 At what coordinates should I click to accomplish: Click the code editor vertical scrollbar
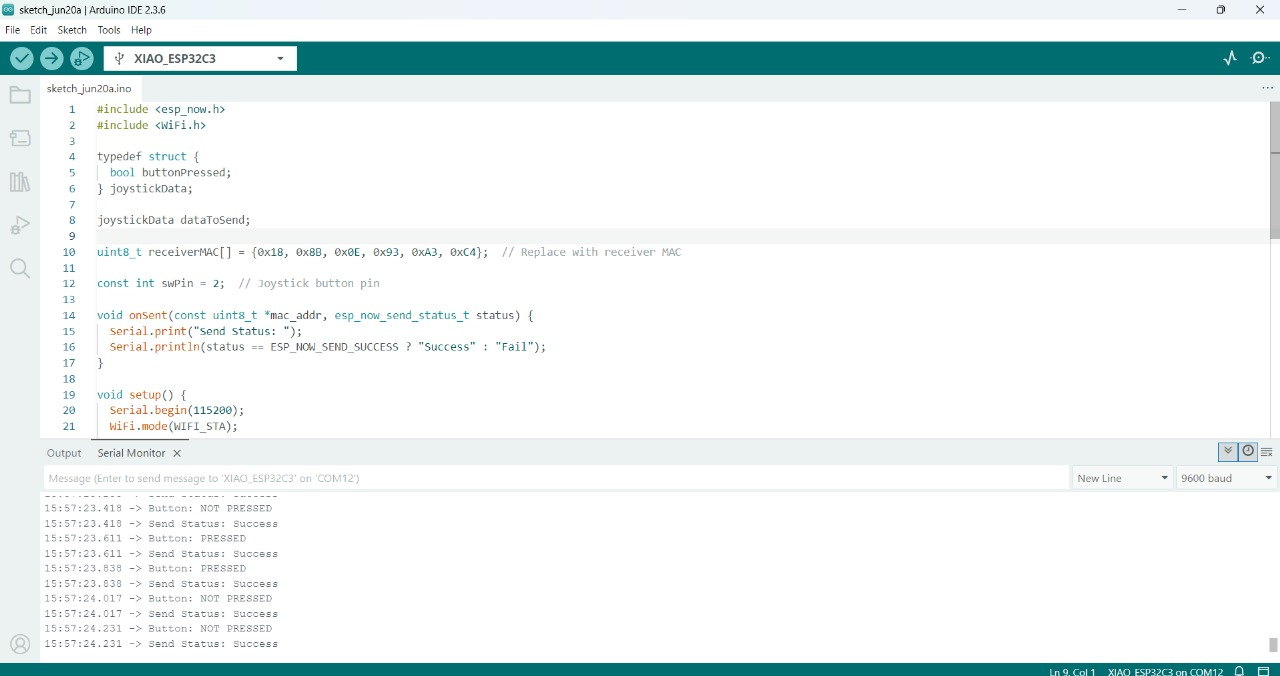pyautogui.click(x=1274, y=171)
